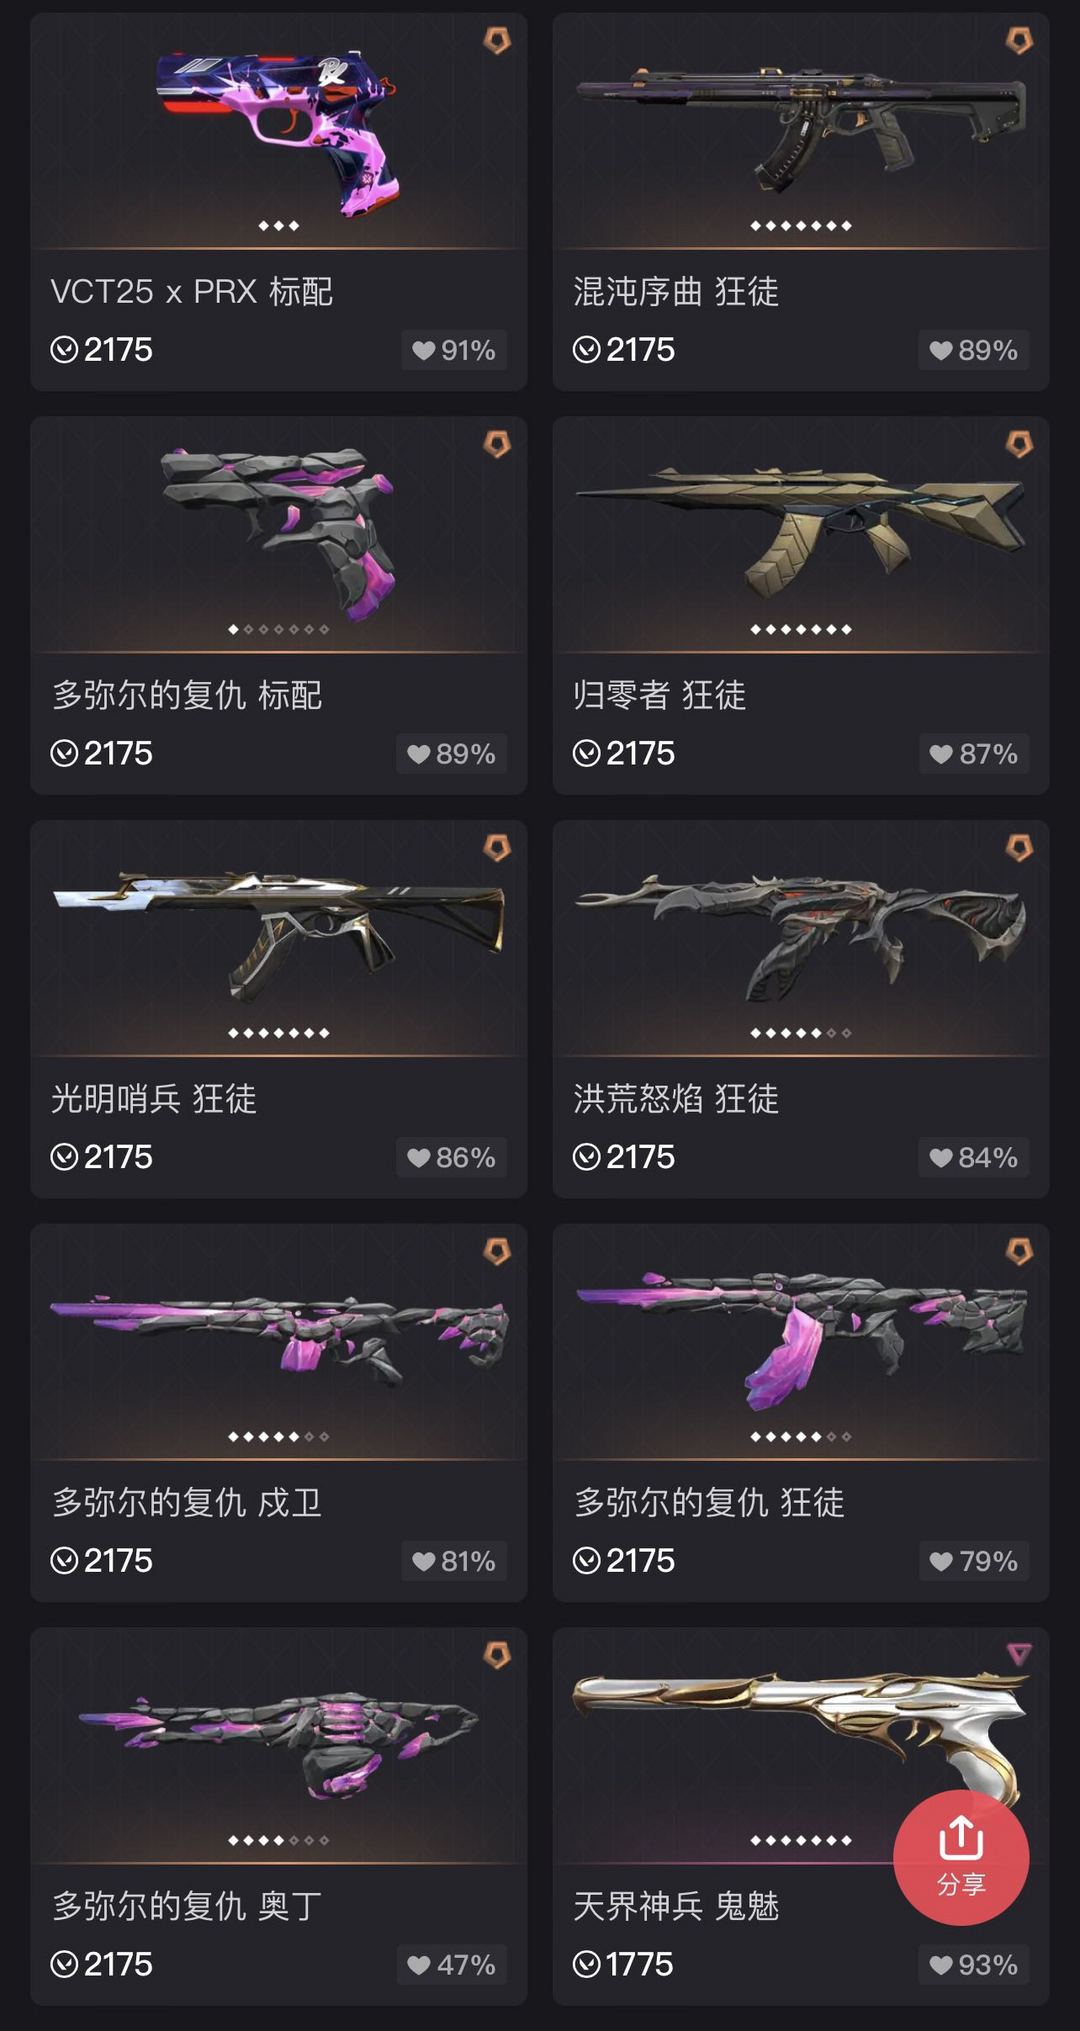The height and width of the screenshot is (2031, 1080).
Task: Click the VP coin icon on 光明哨兵 狂徒
Action: (64, 1157)
